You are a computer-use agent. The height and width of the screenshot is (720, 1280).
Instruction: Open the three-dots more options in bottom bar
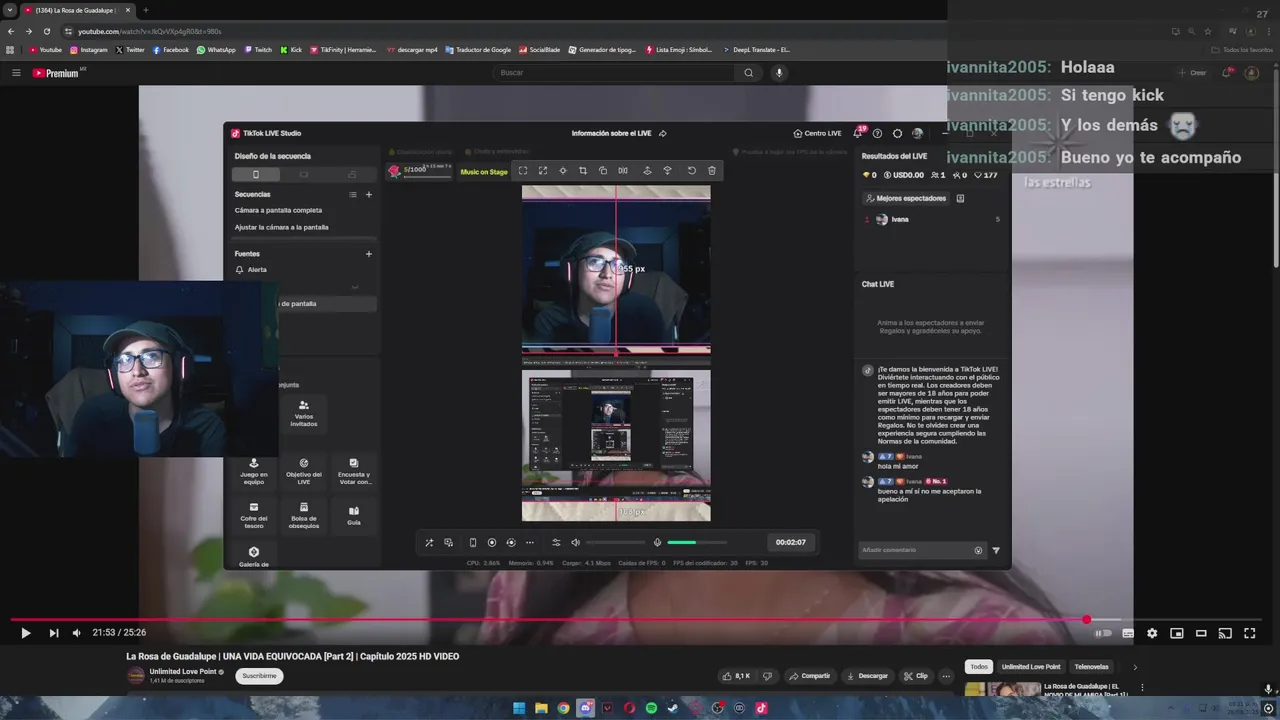(x=530, y=543)
